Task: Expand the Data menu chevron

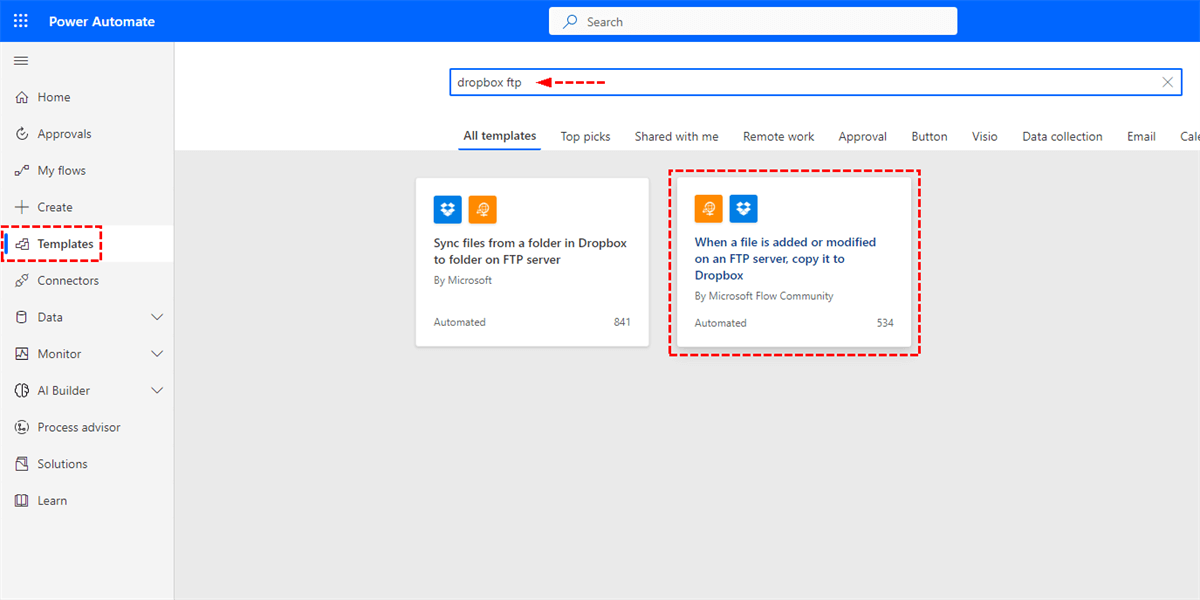Action: (157, 317)
